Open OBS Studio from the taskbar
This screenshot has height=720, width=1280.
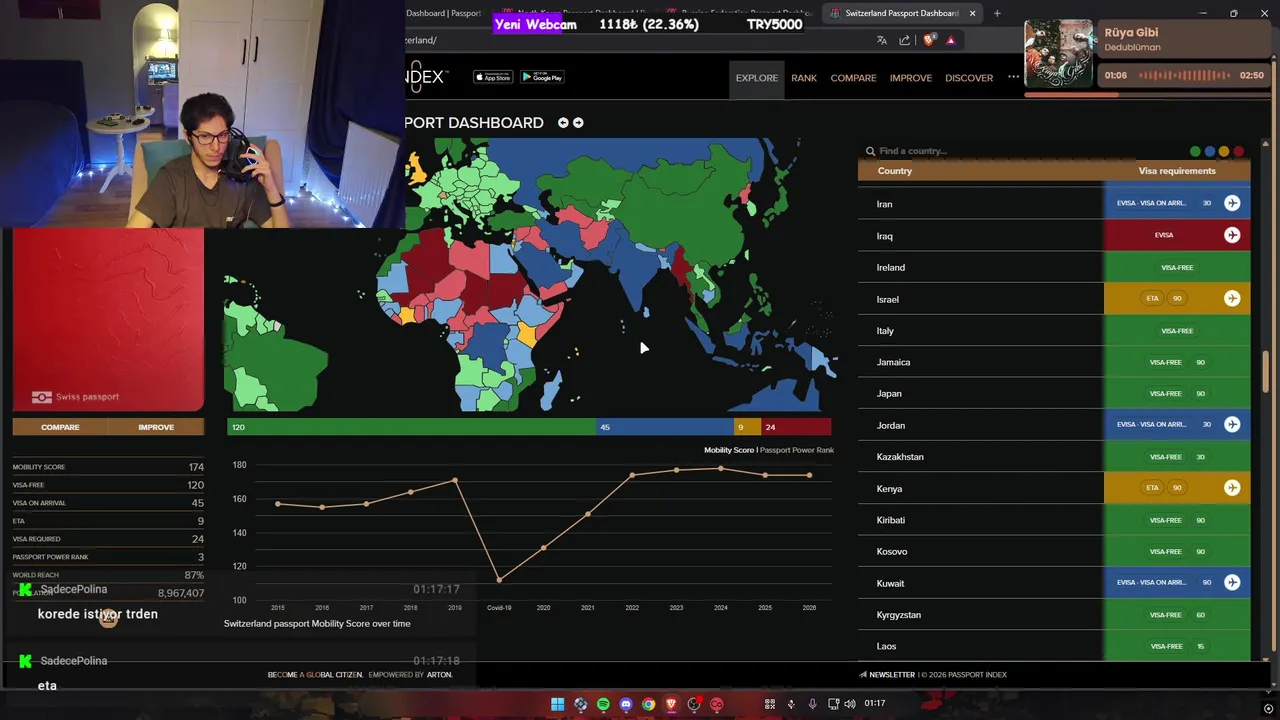tap(694, 704)
